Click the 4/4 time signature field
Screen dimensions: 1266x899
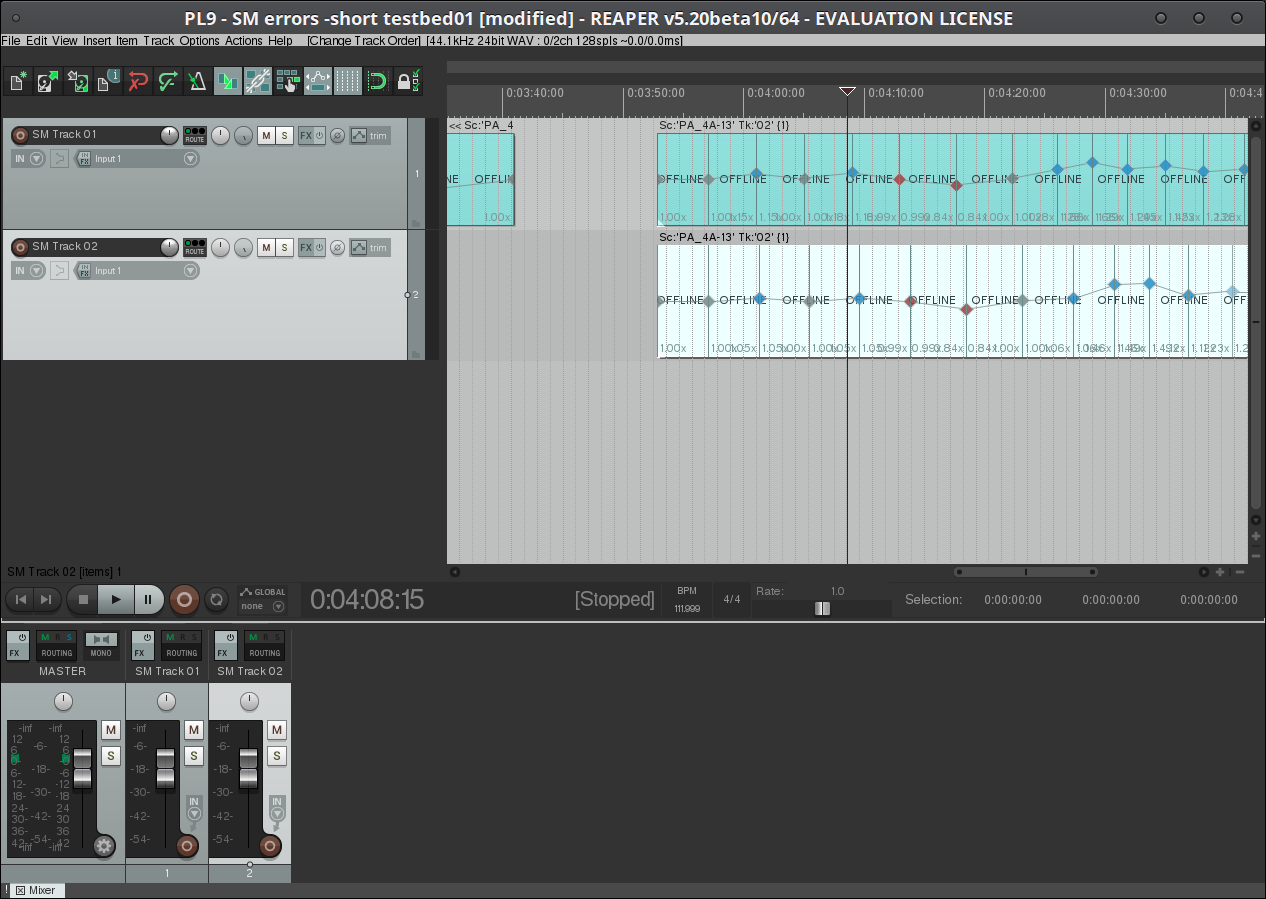click(732, 599)
